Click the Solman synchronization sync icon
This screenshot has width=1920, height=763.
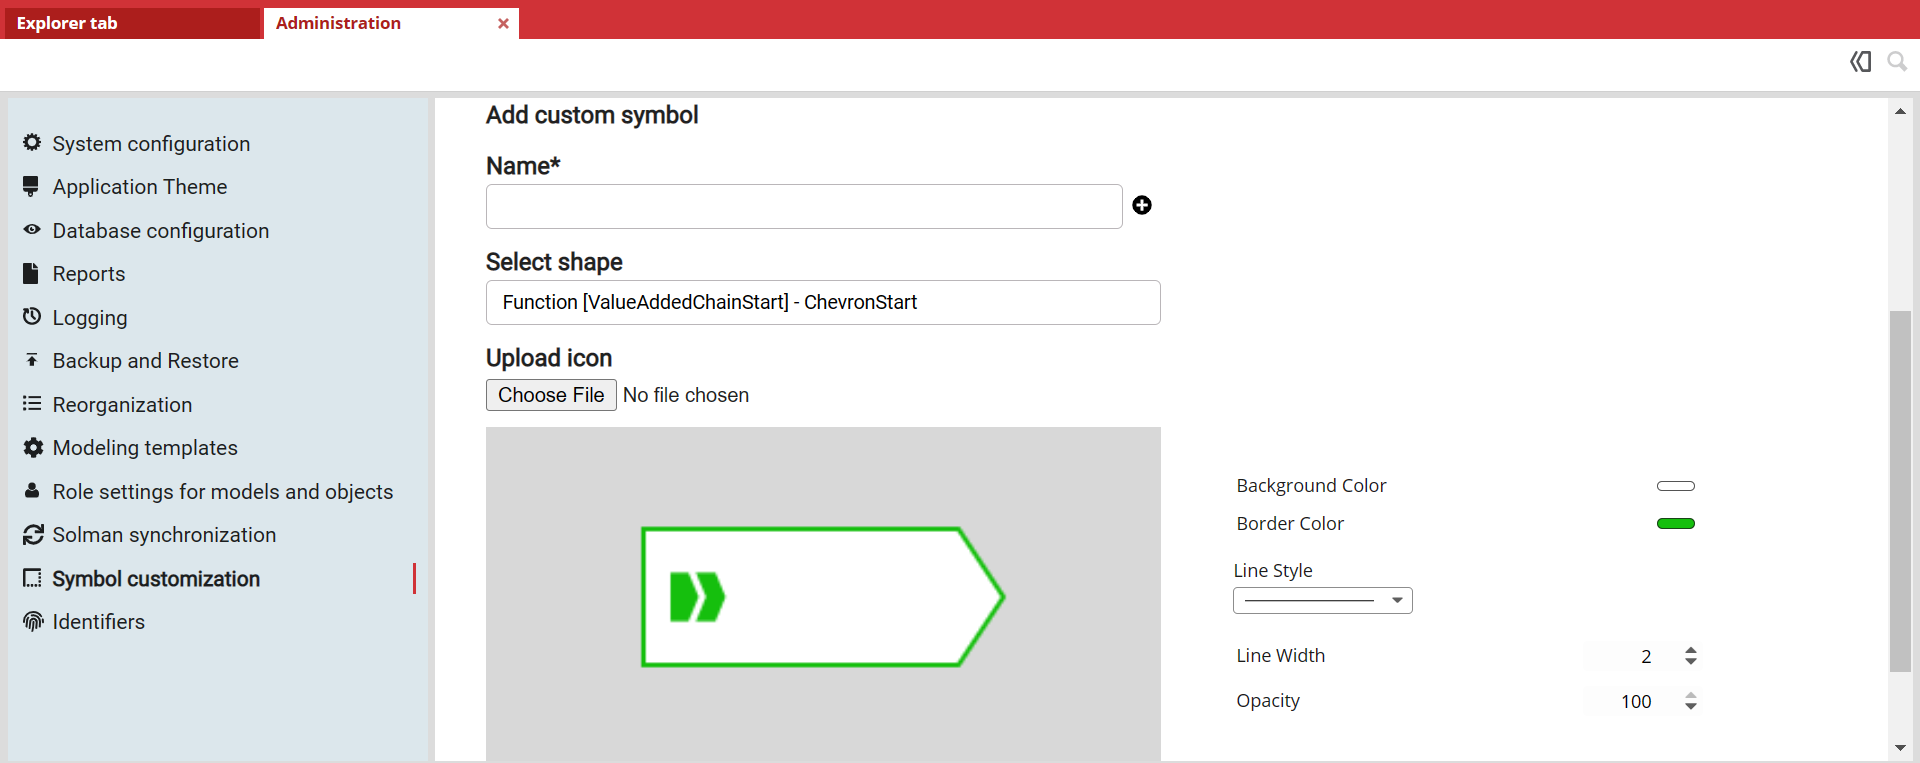click(33, 535)
